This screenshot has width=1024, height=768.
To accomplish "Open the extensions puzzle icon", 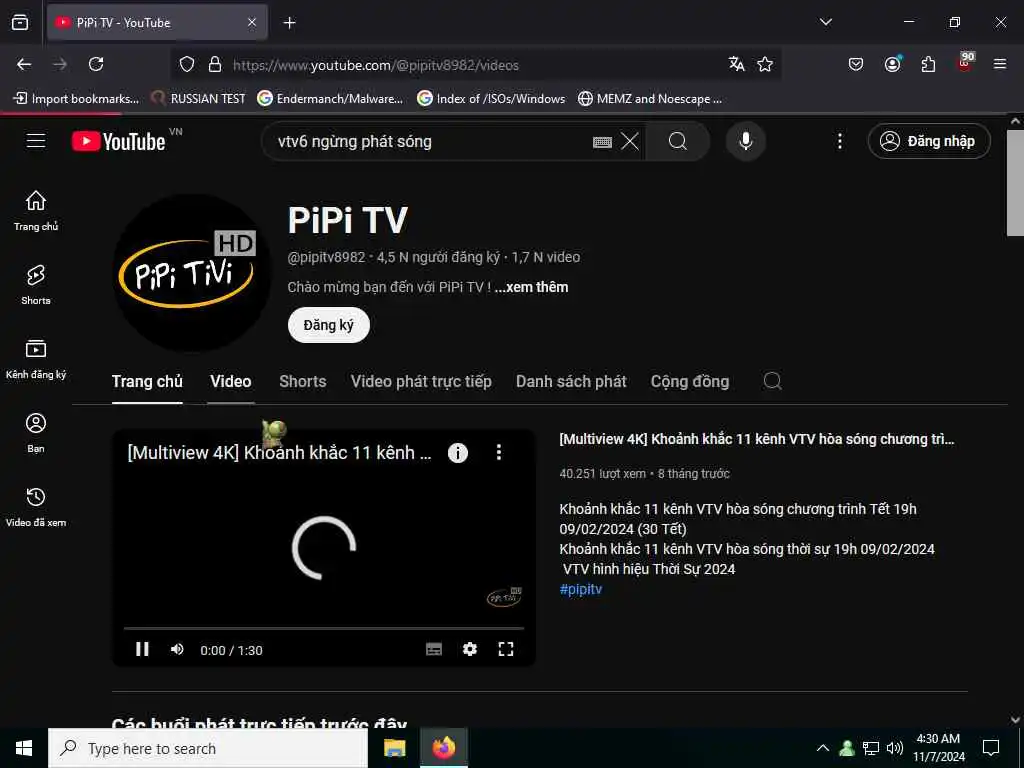I will pos(928,64).
